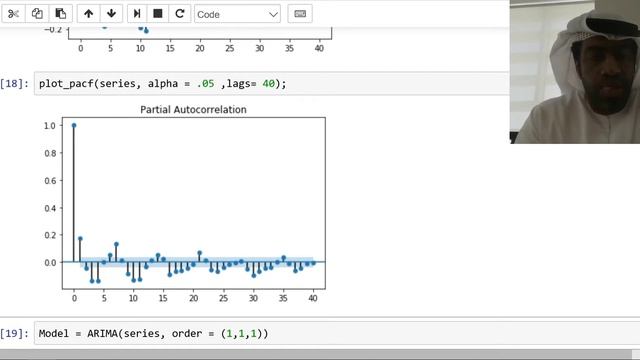640x360 pixels.
Task: Click the Partial Autocorrelation plot title
Action: 193,109
